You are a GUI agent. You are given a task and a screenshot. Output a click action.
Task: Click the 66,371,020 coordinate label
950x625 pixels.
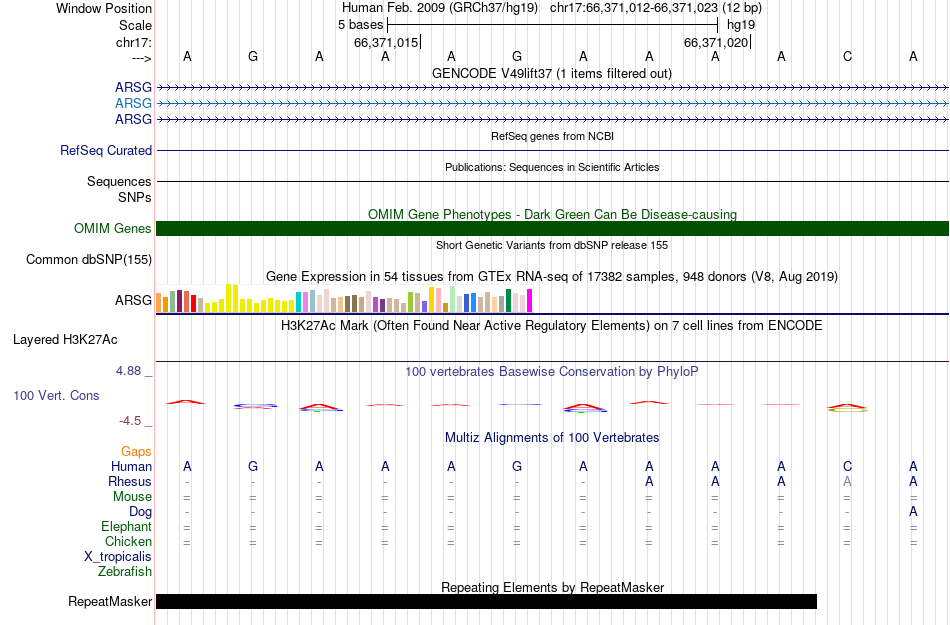coord(716,42)
